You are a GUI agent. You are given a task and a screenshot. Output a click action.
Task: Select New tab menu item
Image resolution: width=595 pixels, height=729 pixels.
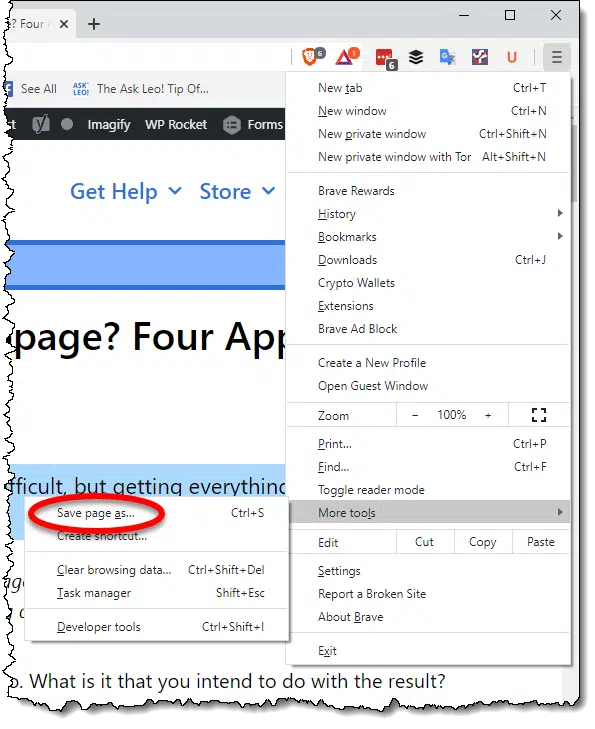[x=428, y=88]
